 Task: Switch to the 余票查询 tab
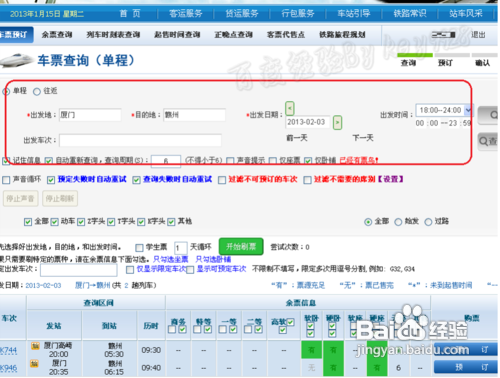click(57, 35)
